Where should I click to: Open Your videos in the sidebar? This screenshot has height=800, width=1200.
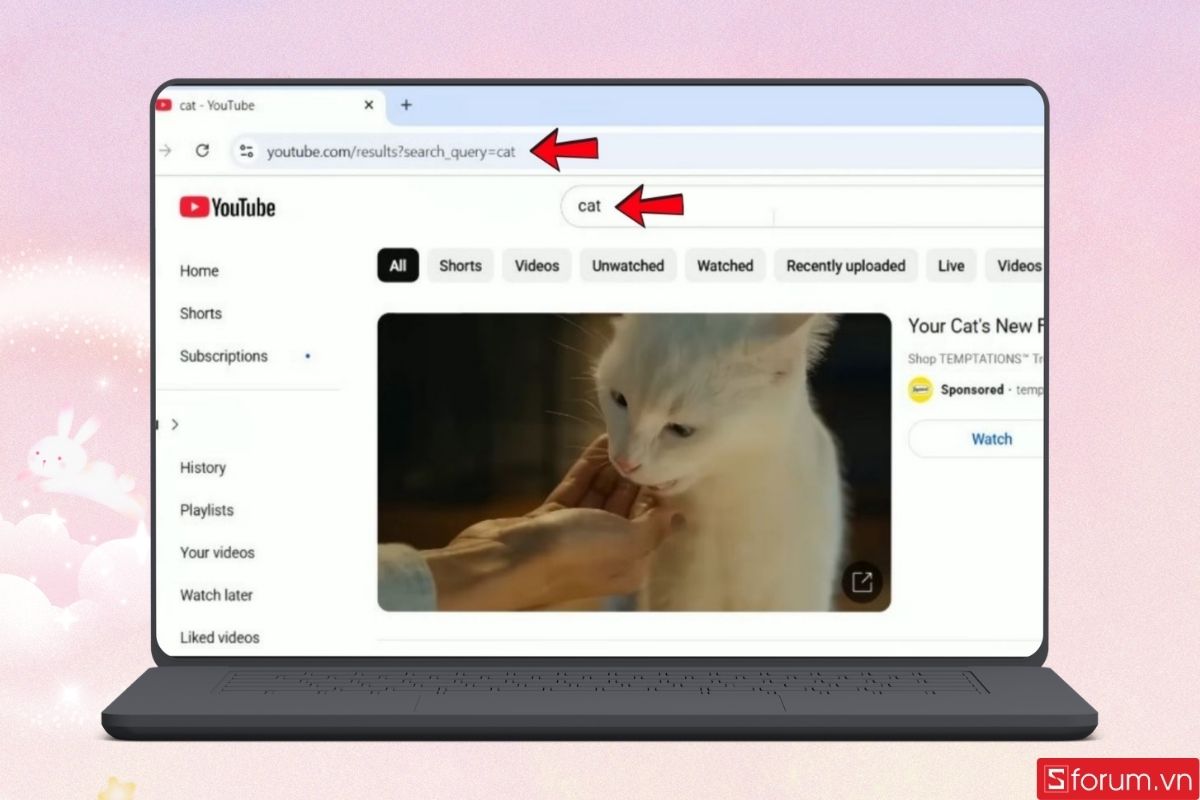[x=217, y=552]
